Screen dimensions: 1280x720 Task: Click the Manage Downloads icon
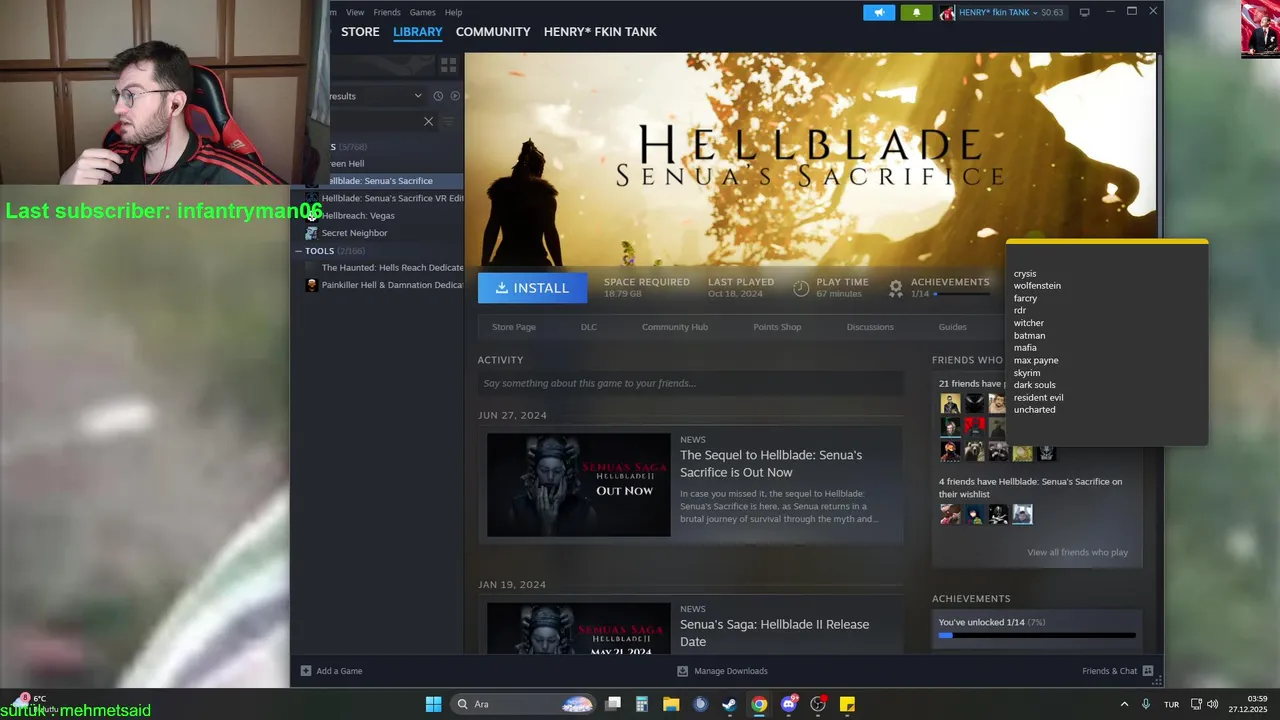tap(682, 671)
